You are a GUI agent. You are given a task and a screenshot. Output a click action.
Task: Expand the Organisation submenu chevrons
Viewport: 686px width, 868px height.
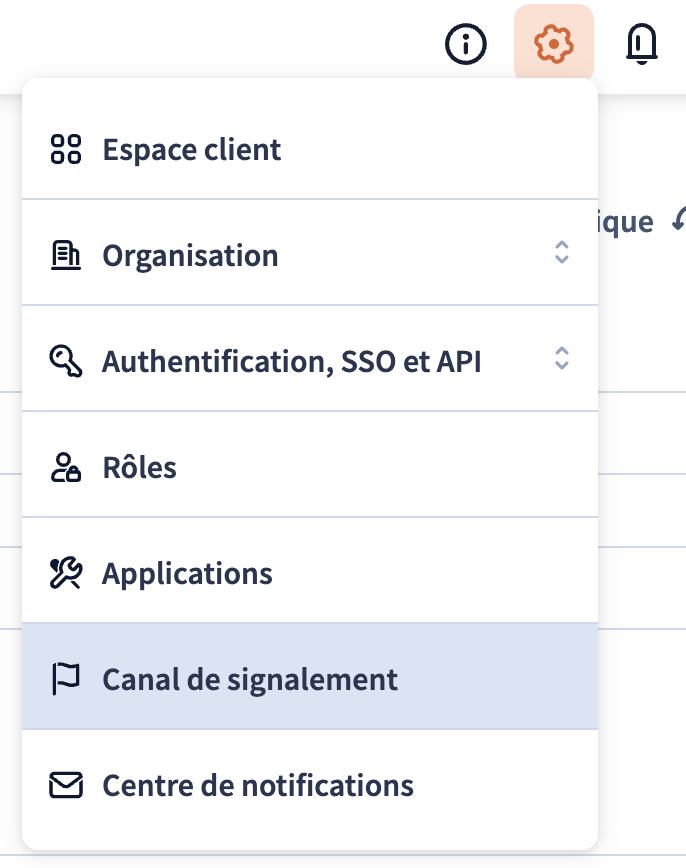(x=562, y=252)
